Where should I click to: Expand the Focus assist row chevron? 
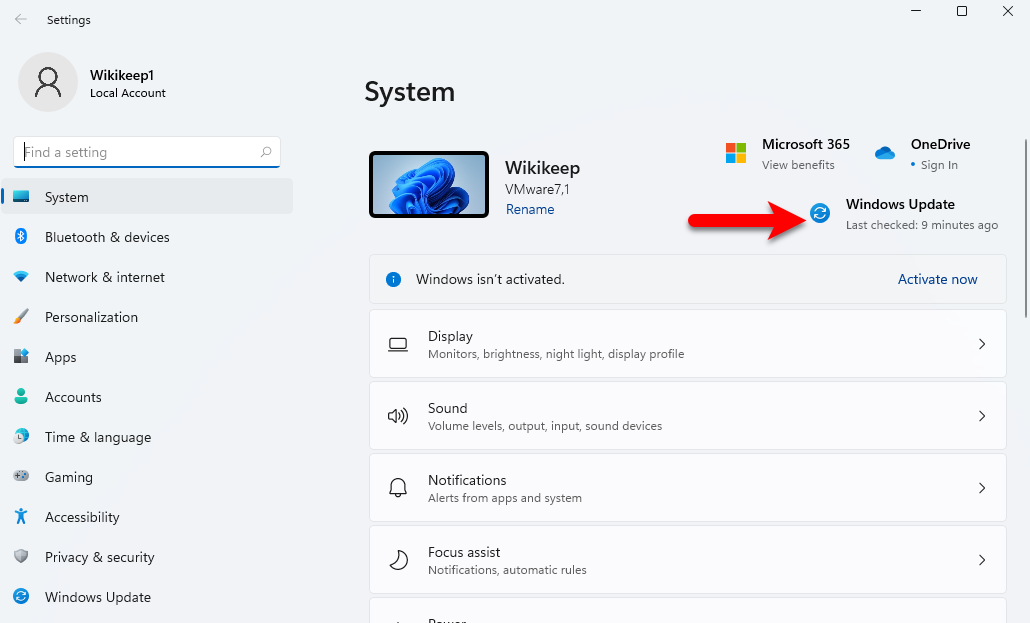pos(982,560)
